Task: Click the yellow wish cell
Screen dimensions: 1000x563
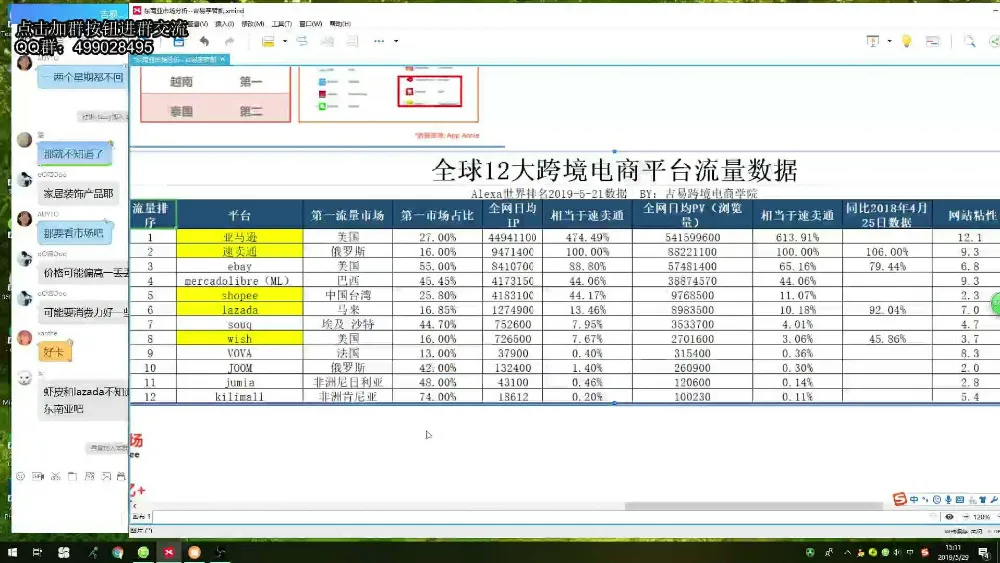Action: click(240, 339)
